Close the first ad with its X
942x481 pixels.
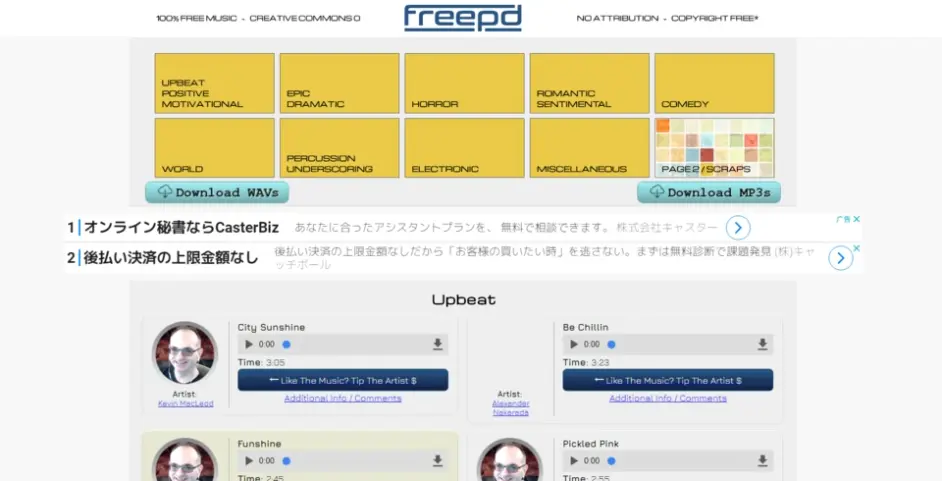click(x=857, y=219)
